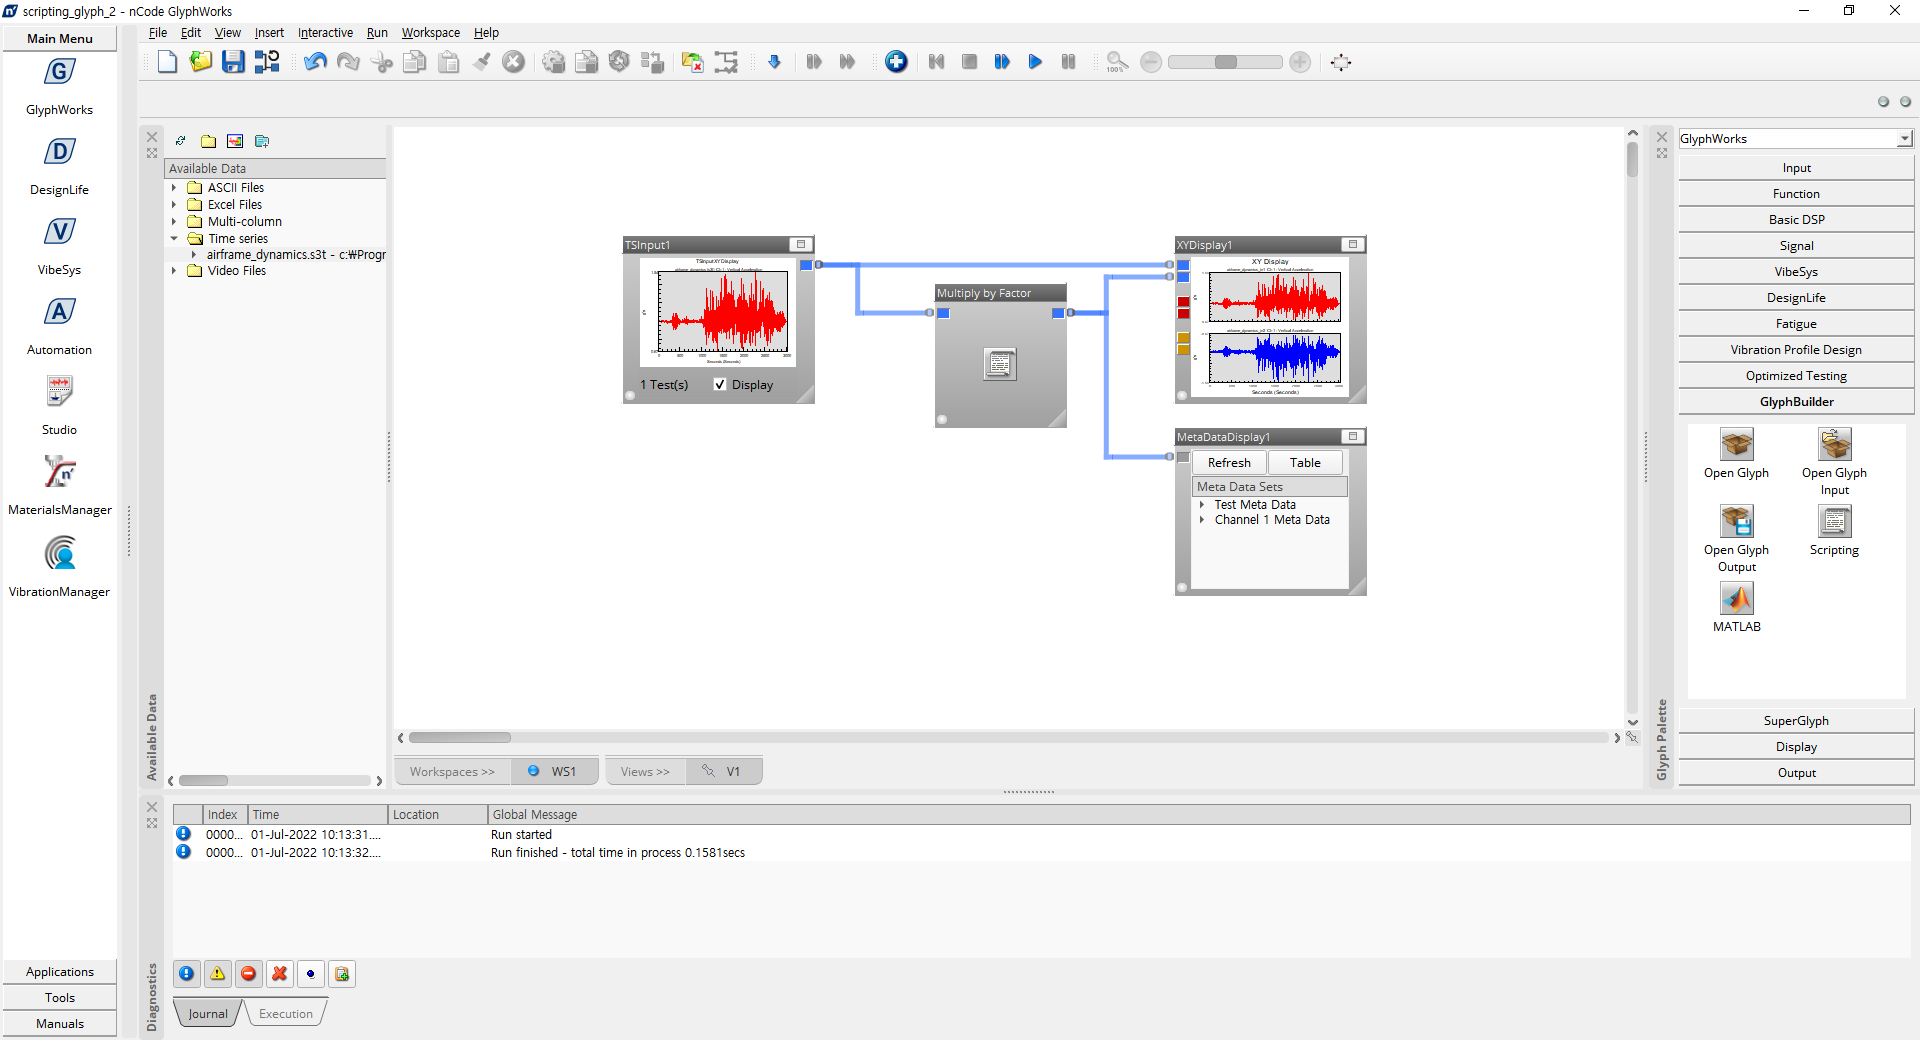This screenshot has width=1920, height=1040.
Task: Expand the Multi-column tree node
Action: point(174,222)
